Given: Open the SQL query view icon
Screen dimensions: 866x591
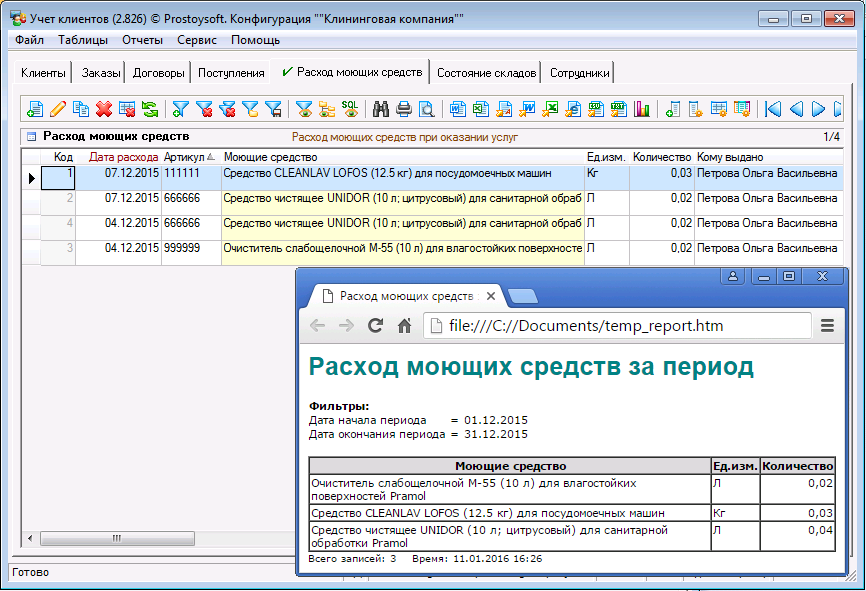Looking at the screenshot, I should (350, 109).
